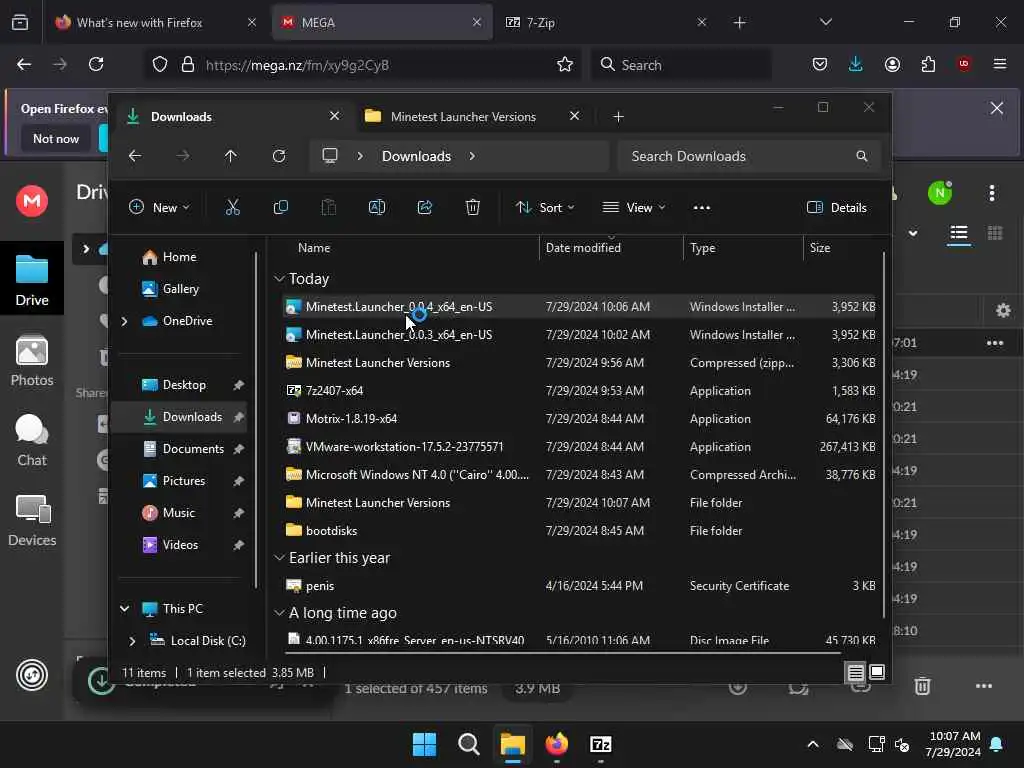This screenshot has width=1024, height=768.
Task: Click the MEGA account avatar N
Action: (x=940, y=193)
